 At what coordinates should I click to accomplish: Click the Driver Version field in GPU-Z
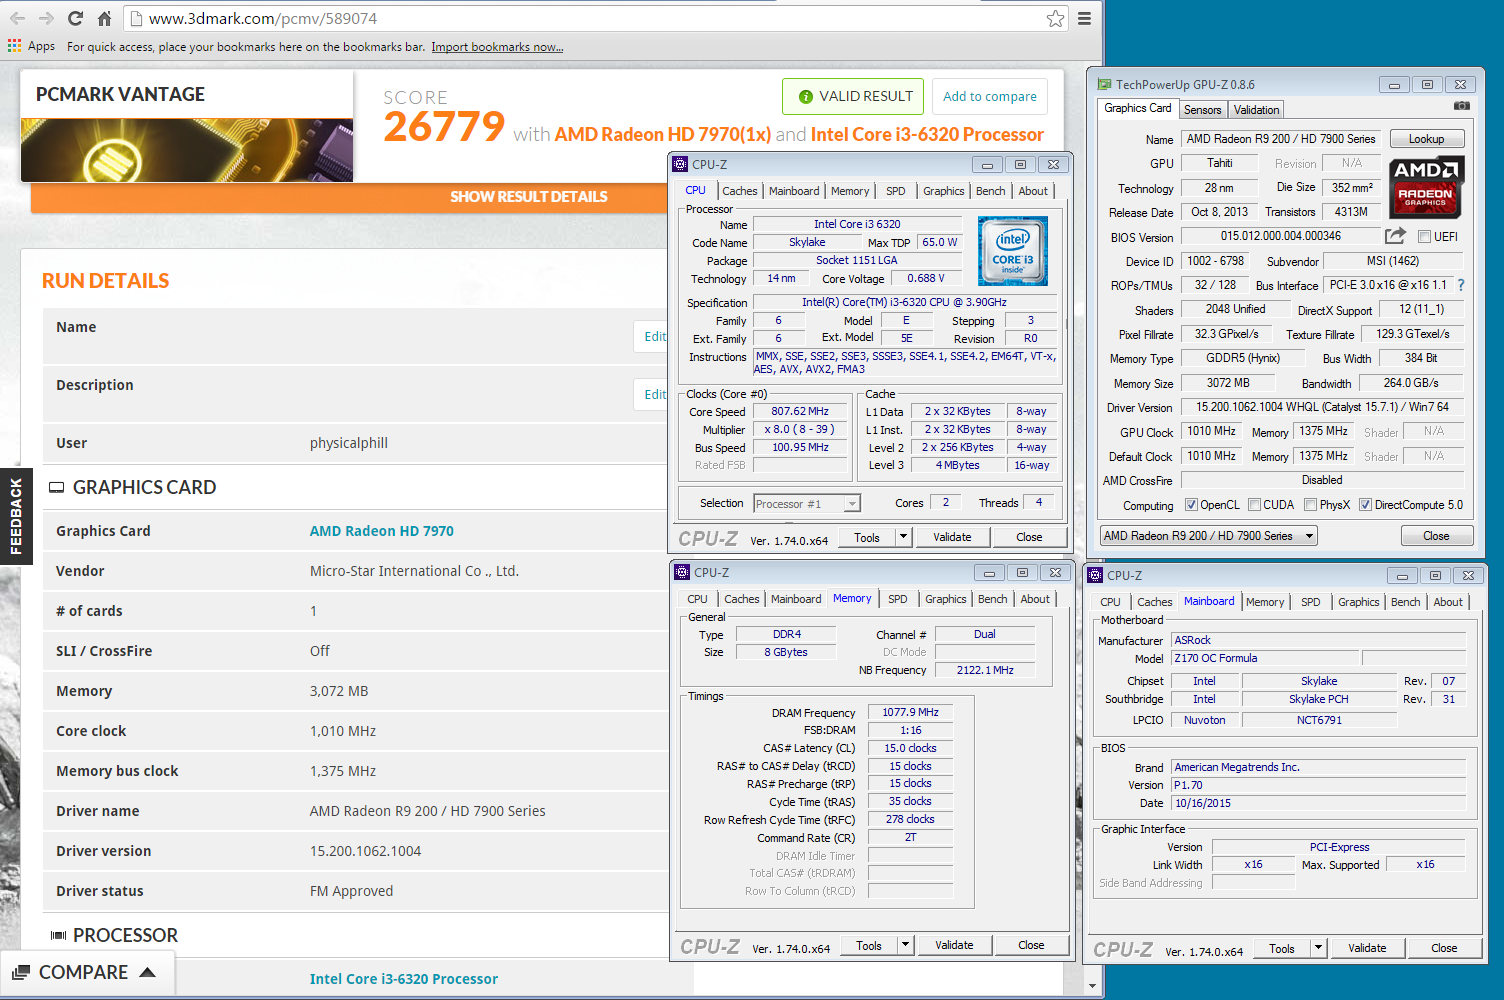[x=1322, y=407]
